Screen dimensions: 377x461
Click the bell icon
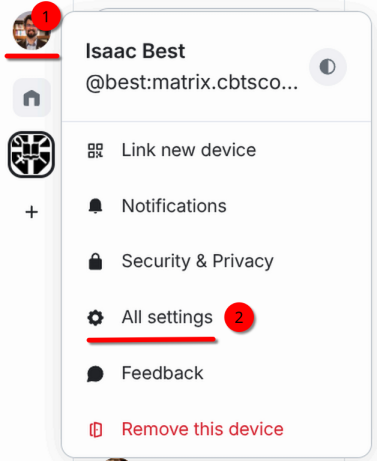click(x=95, y=206)
